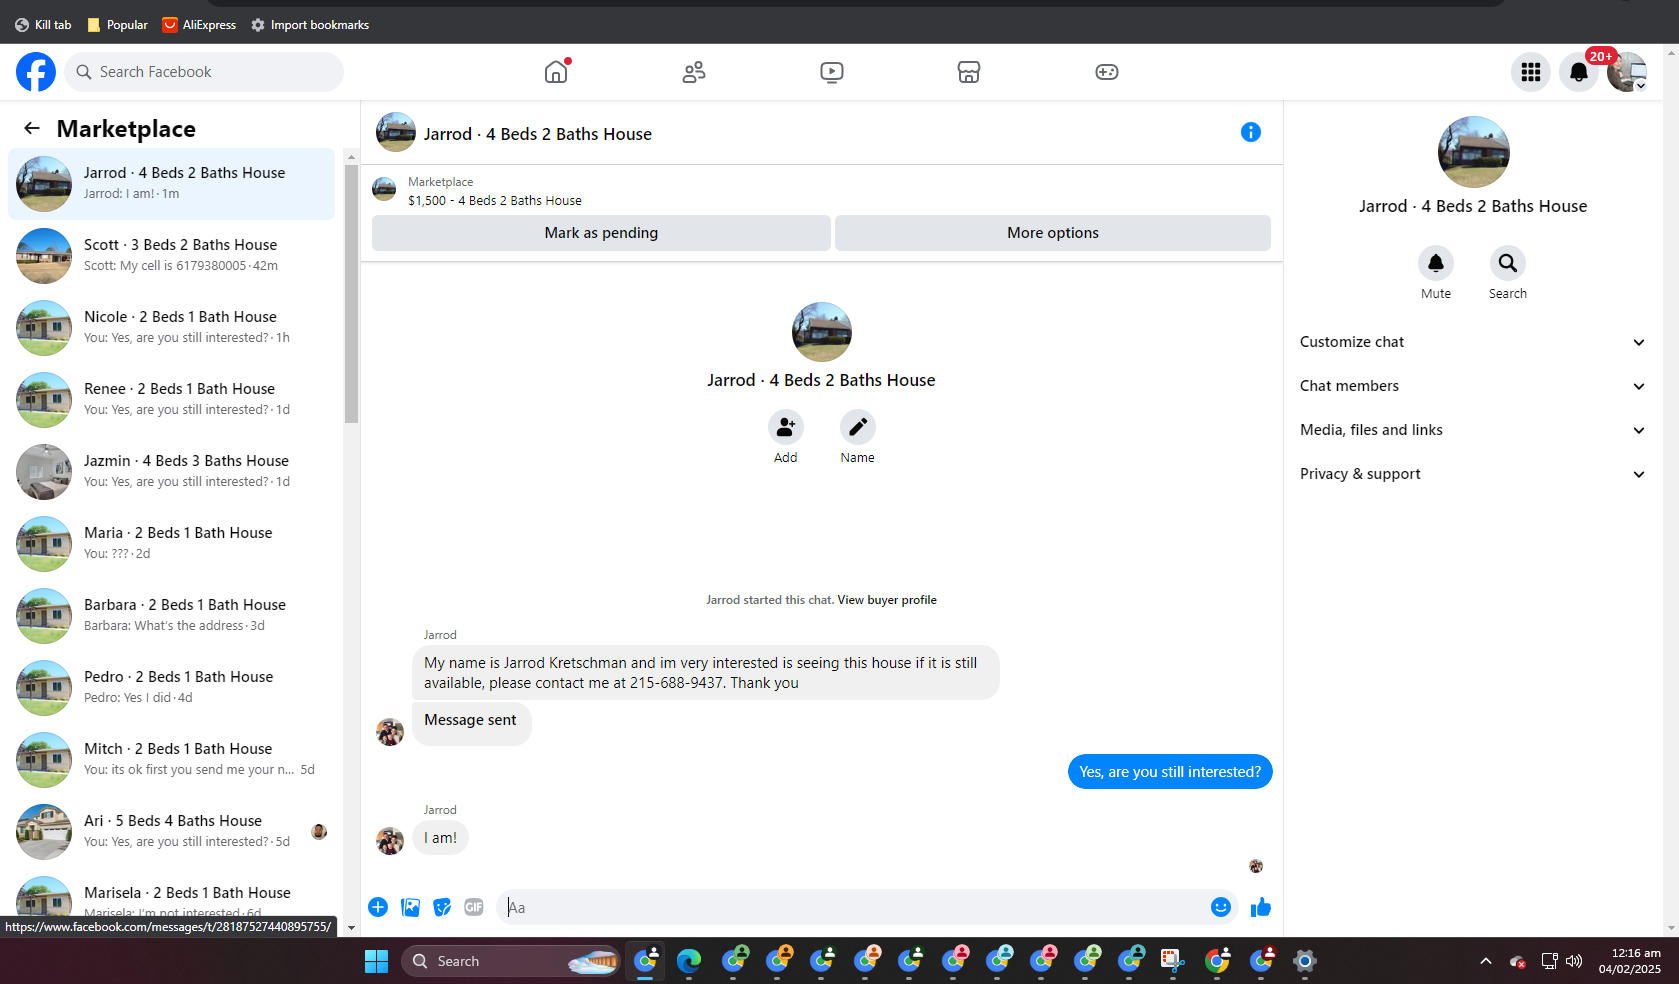Open the Popular bookmark folder
The height and width of the screenshot is (984, 1679).
117,25
